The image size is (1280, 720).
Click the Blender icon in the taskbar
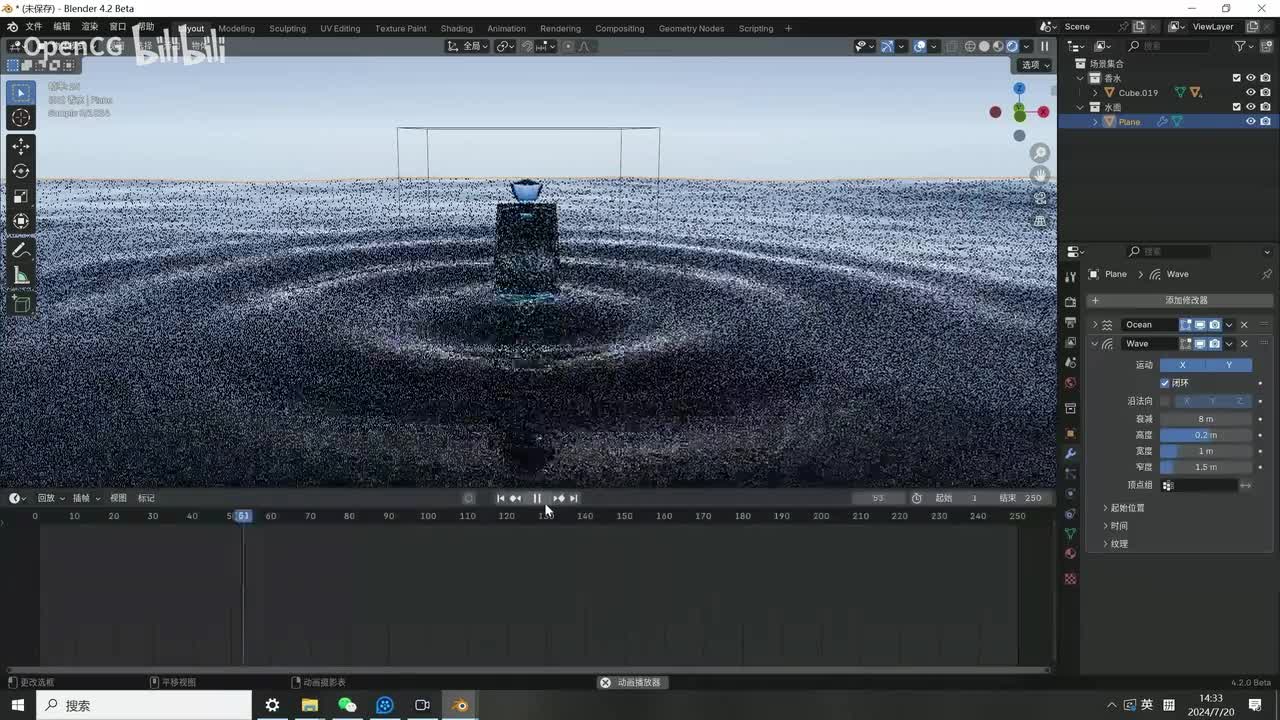tap(460, 705)
